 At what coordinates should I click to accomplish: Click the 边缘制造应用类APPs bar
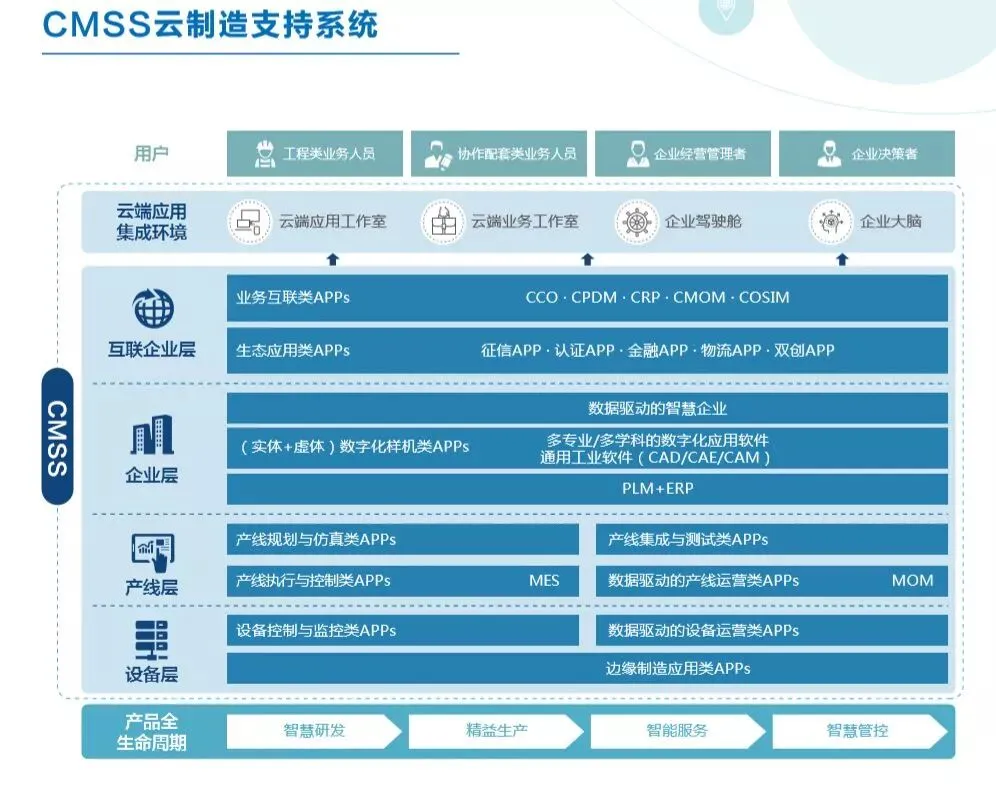coord(588,669)
